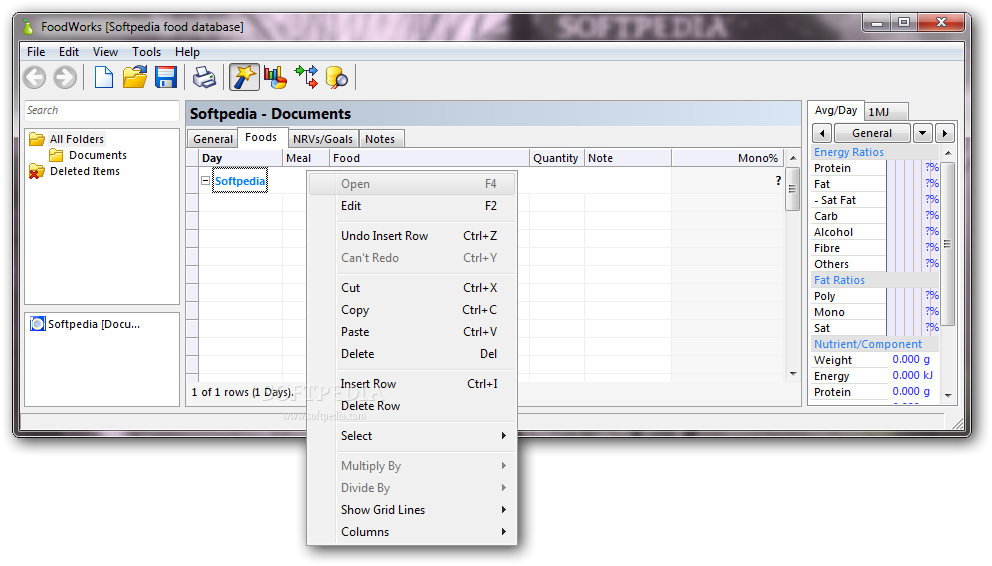This screenshot has width=992, height=566.
Task: Click the previous arrow beside General button
Action: tap(822, 133)
